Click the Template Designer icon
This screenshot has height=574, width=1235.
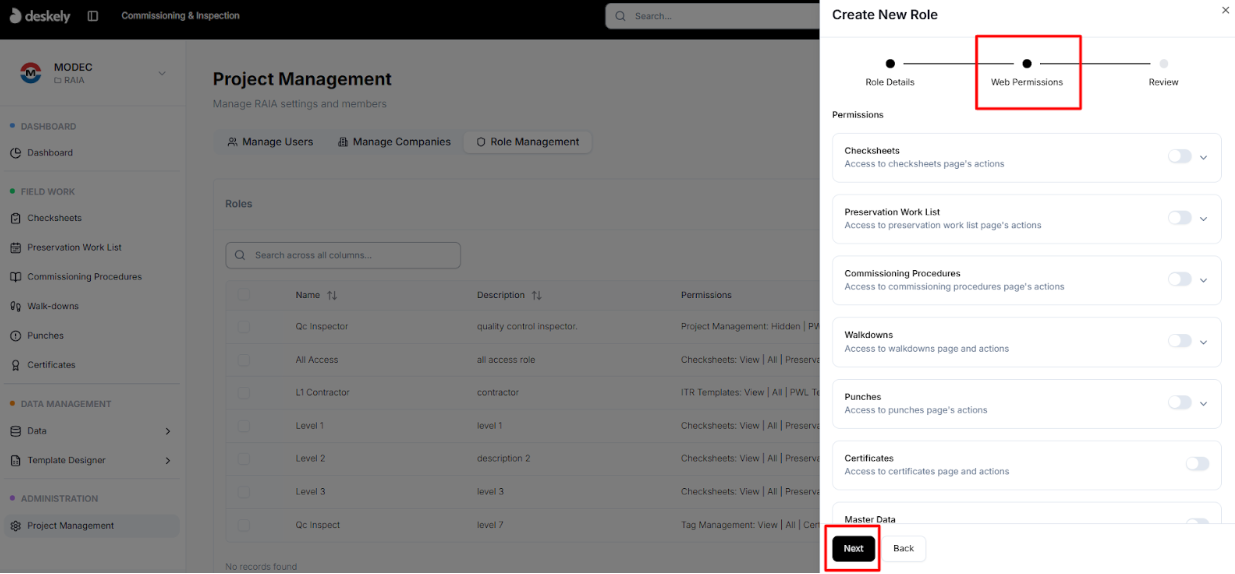tap(16, 460)
